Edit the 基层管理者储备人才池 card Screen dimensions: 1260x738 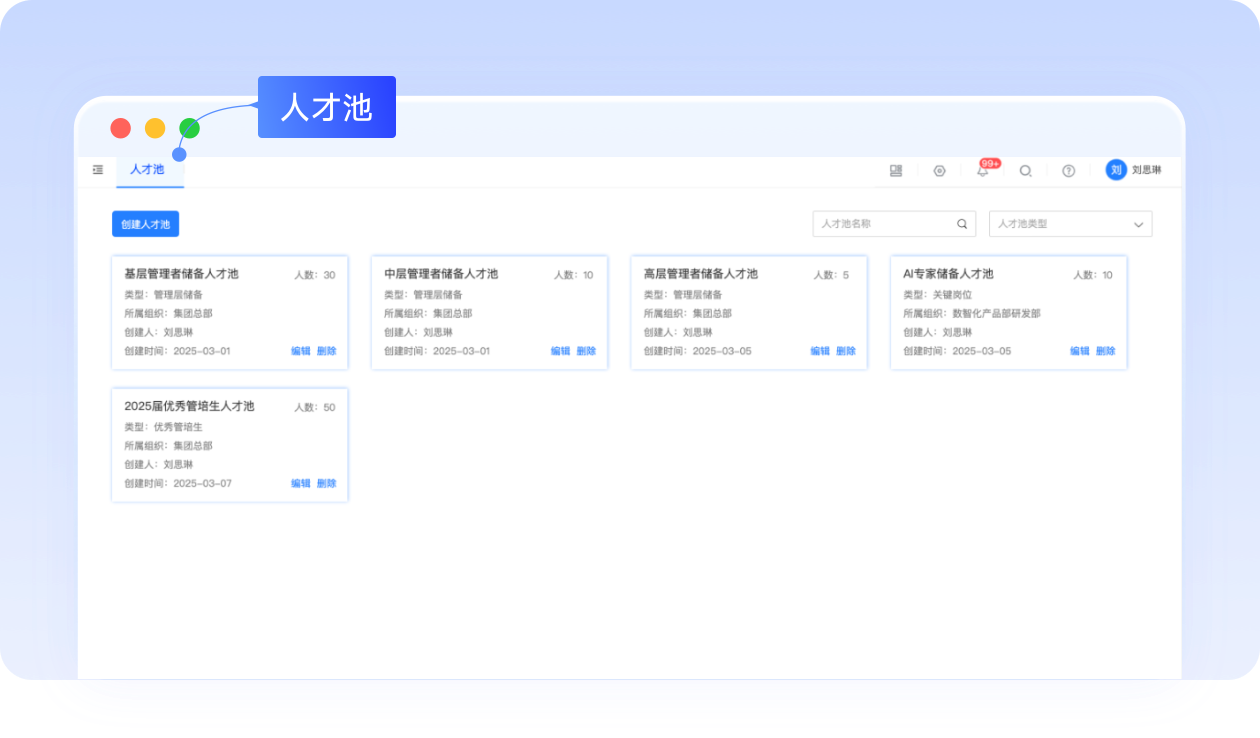[300, 351]
